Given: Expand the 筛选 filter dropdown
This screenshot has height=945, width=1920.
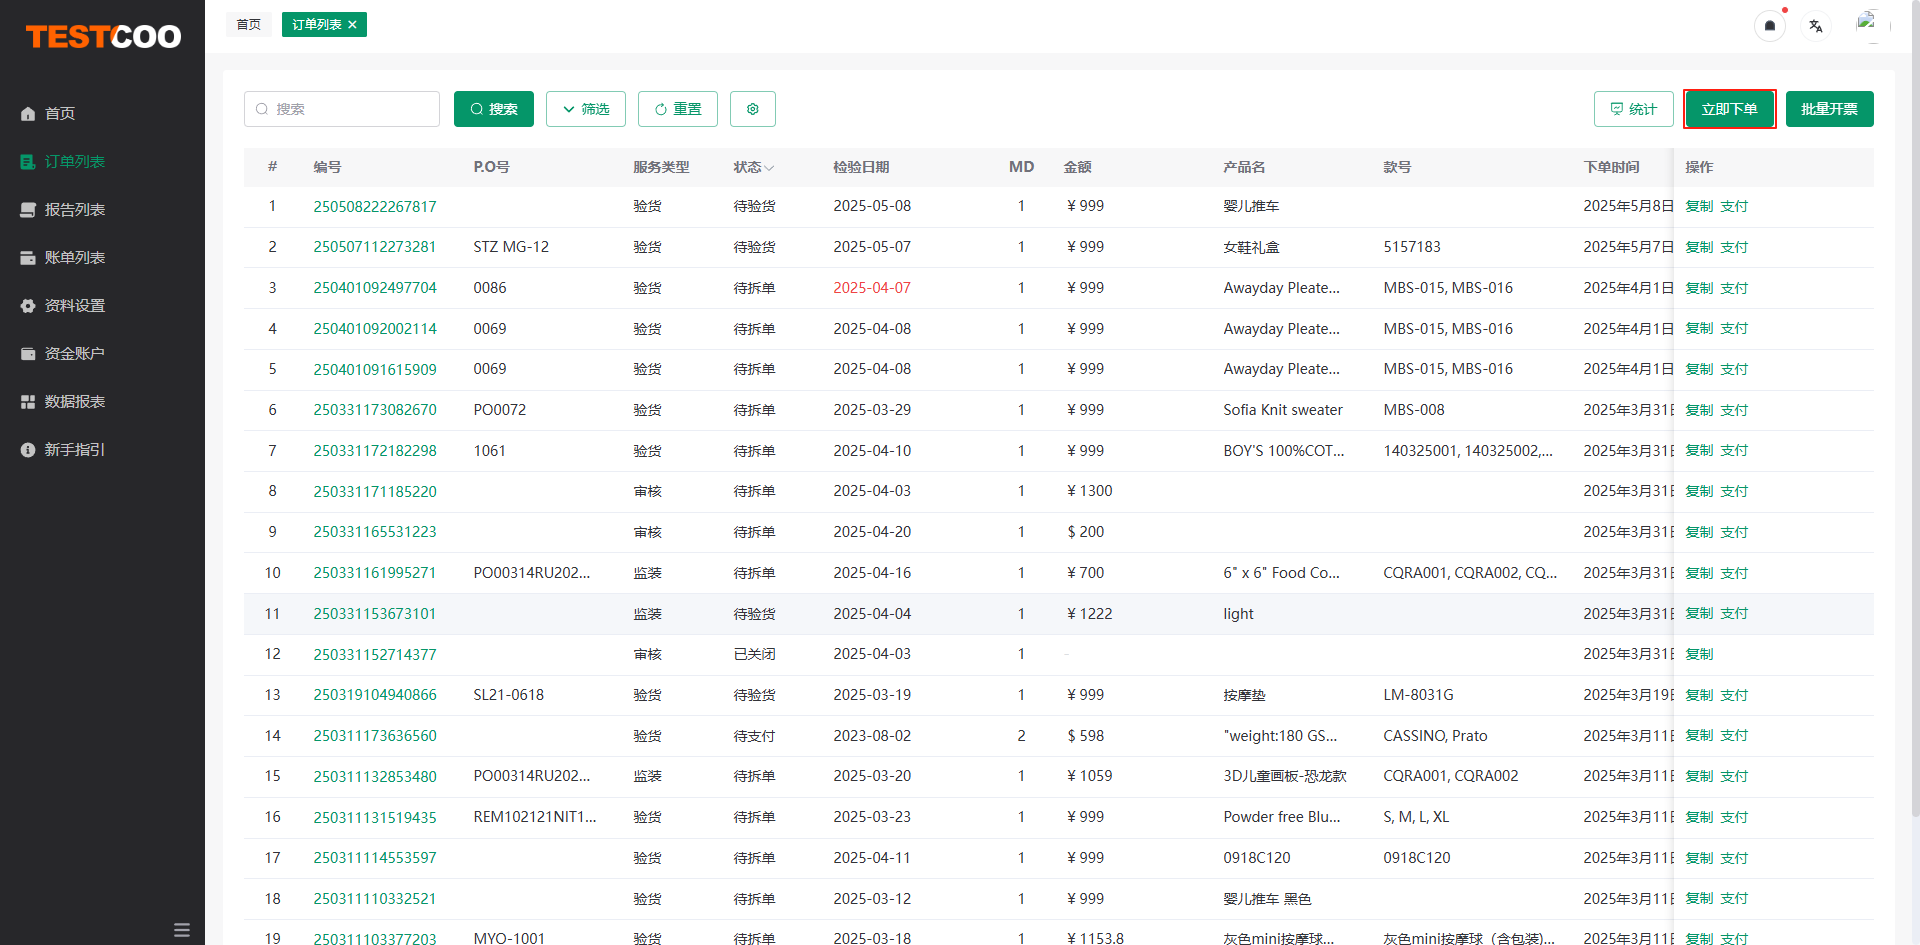Looking at the screenshot, I should (x=586, y=109).
